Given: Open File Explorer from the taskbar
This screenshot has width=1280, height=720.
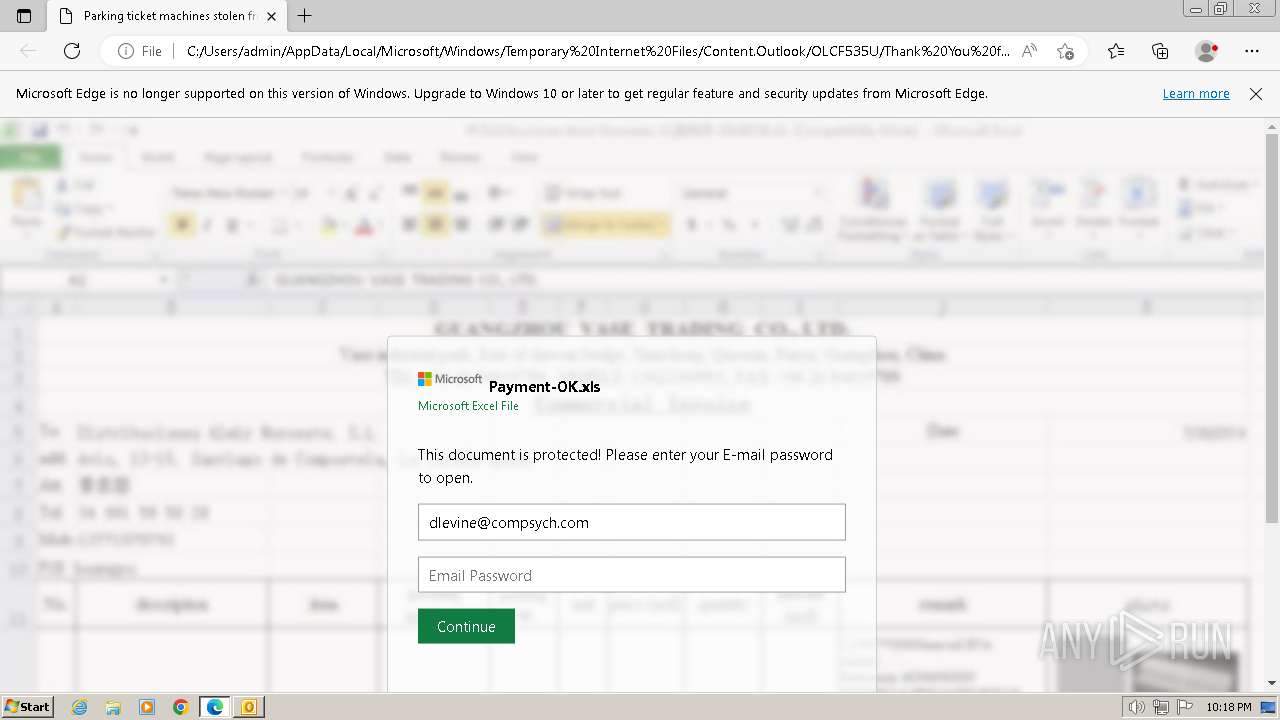Looking at the screenshot, I should pyautogui.click(x=113, y=707).
